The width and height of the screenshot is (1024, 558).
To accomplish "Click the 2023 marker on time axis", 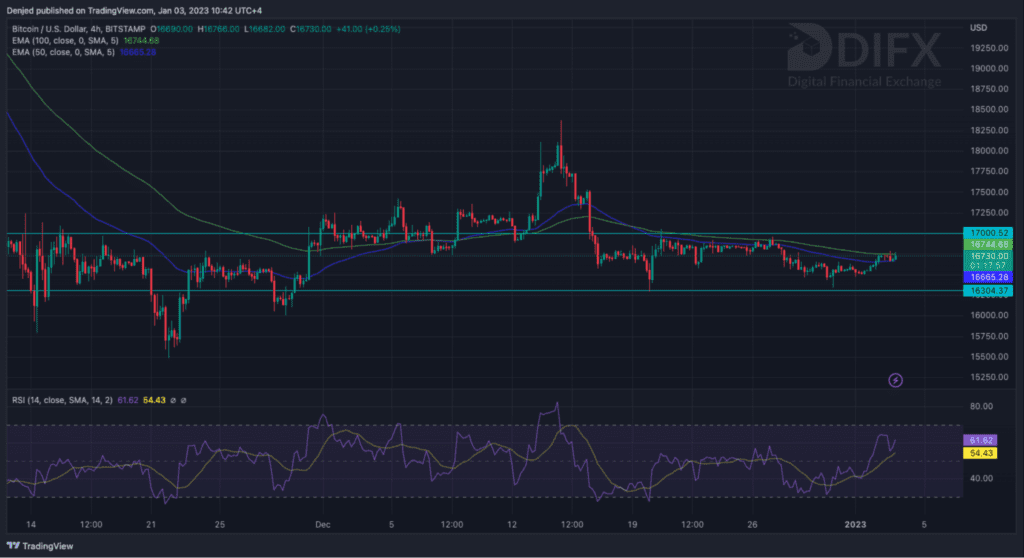I will click(858, 523).
